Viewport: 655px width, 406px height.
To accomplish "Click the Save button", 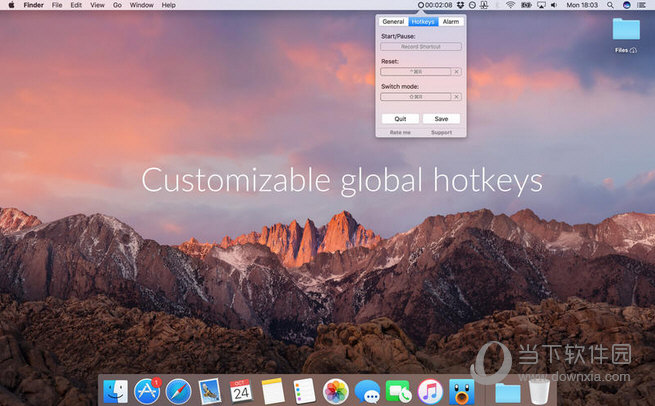I will [x=441, y=119].
